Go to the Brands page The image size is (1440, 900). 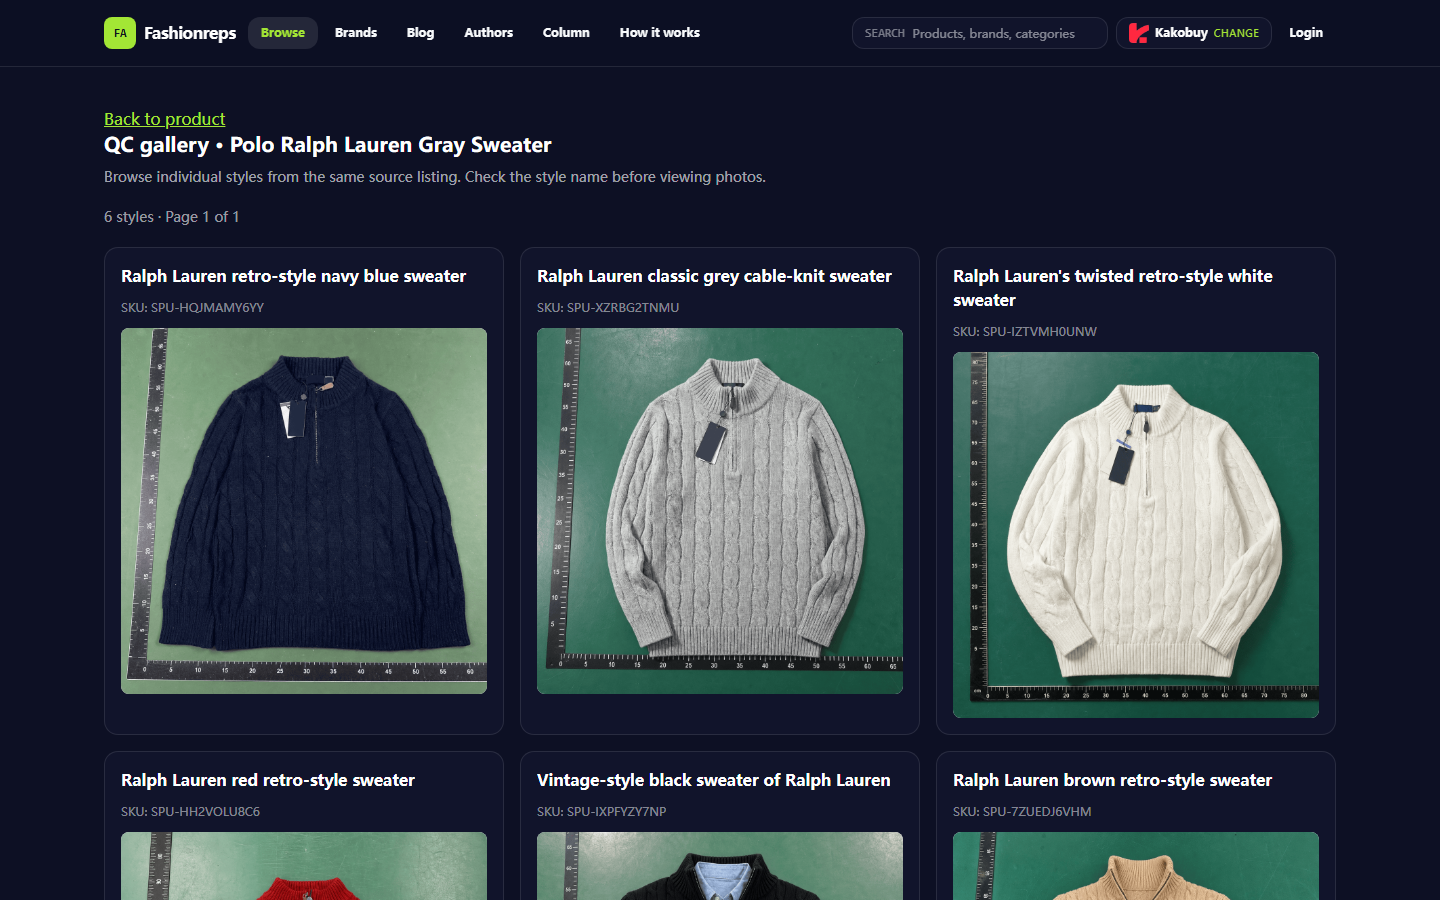point(356,33)
